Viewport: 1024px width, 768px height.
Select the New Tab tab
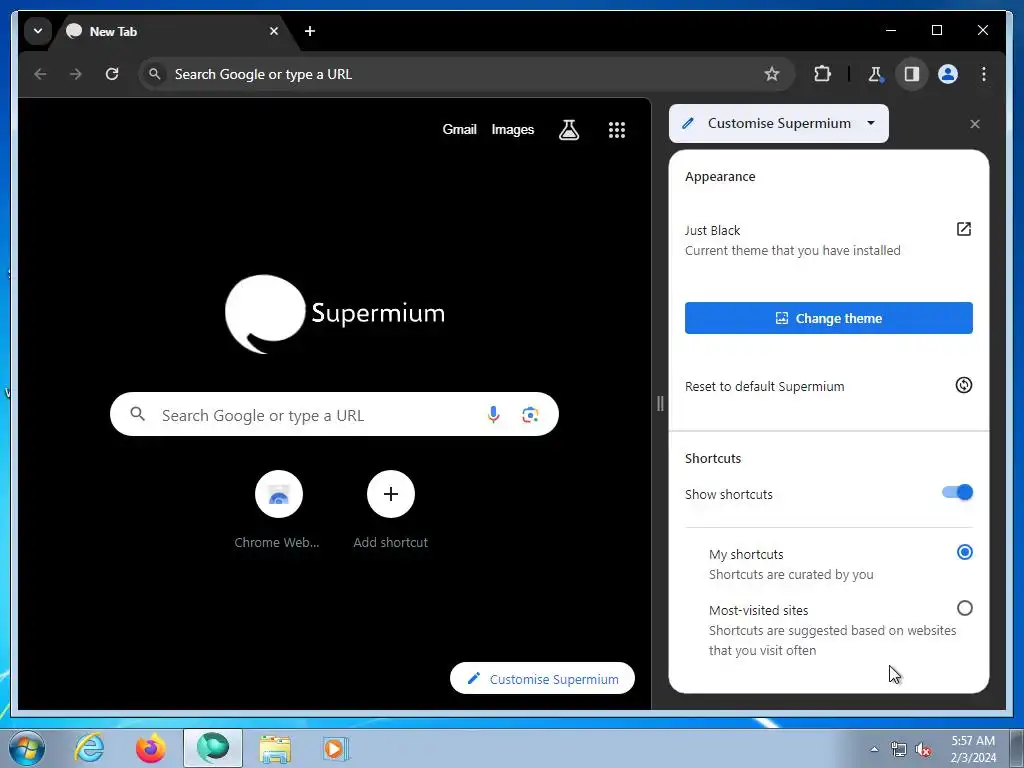(173, 31)
